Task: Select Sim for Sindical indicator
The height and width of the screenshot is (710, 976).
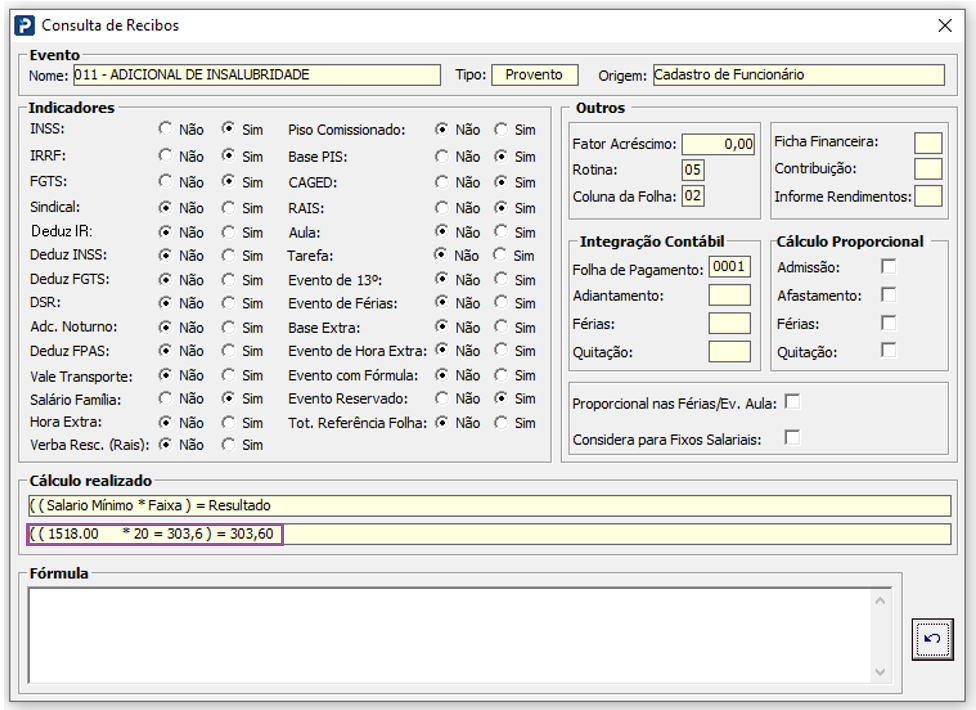Action: [x=228, y=207]
